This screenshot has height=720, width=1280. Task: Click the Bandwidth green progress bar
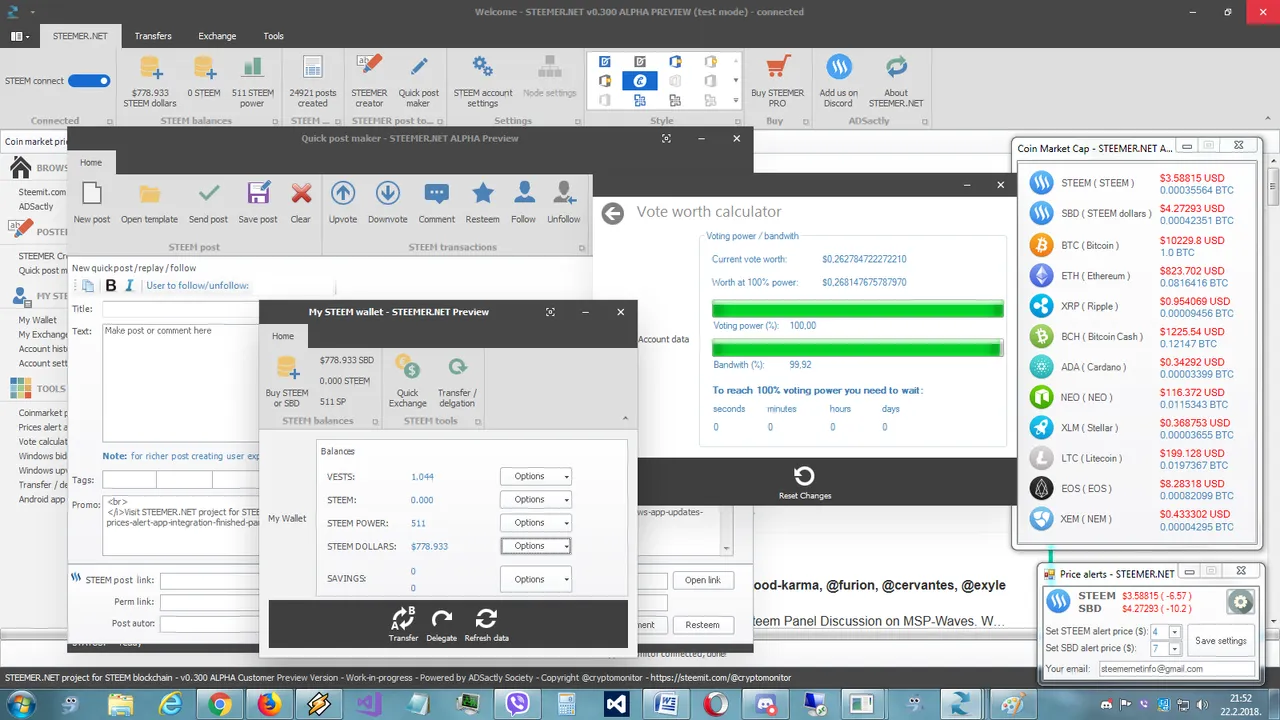857,348
